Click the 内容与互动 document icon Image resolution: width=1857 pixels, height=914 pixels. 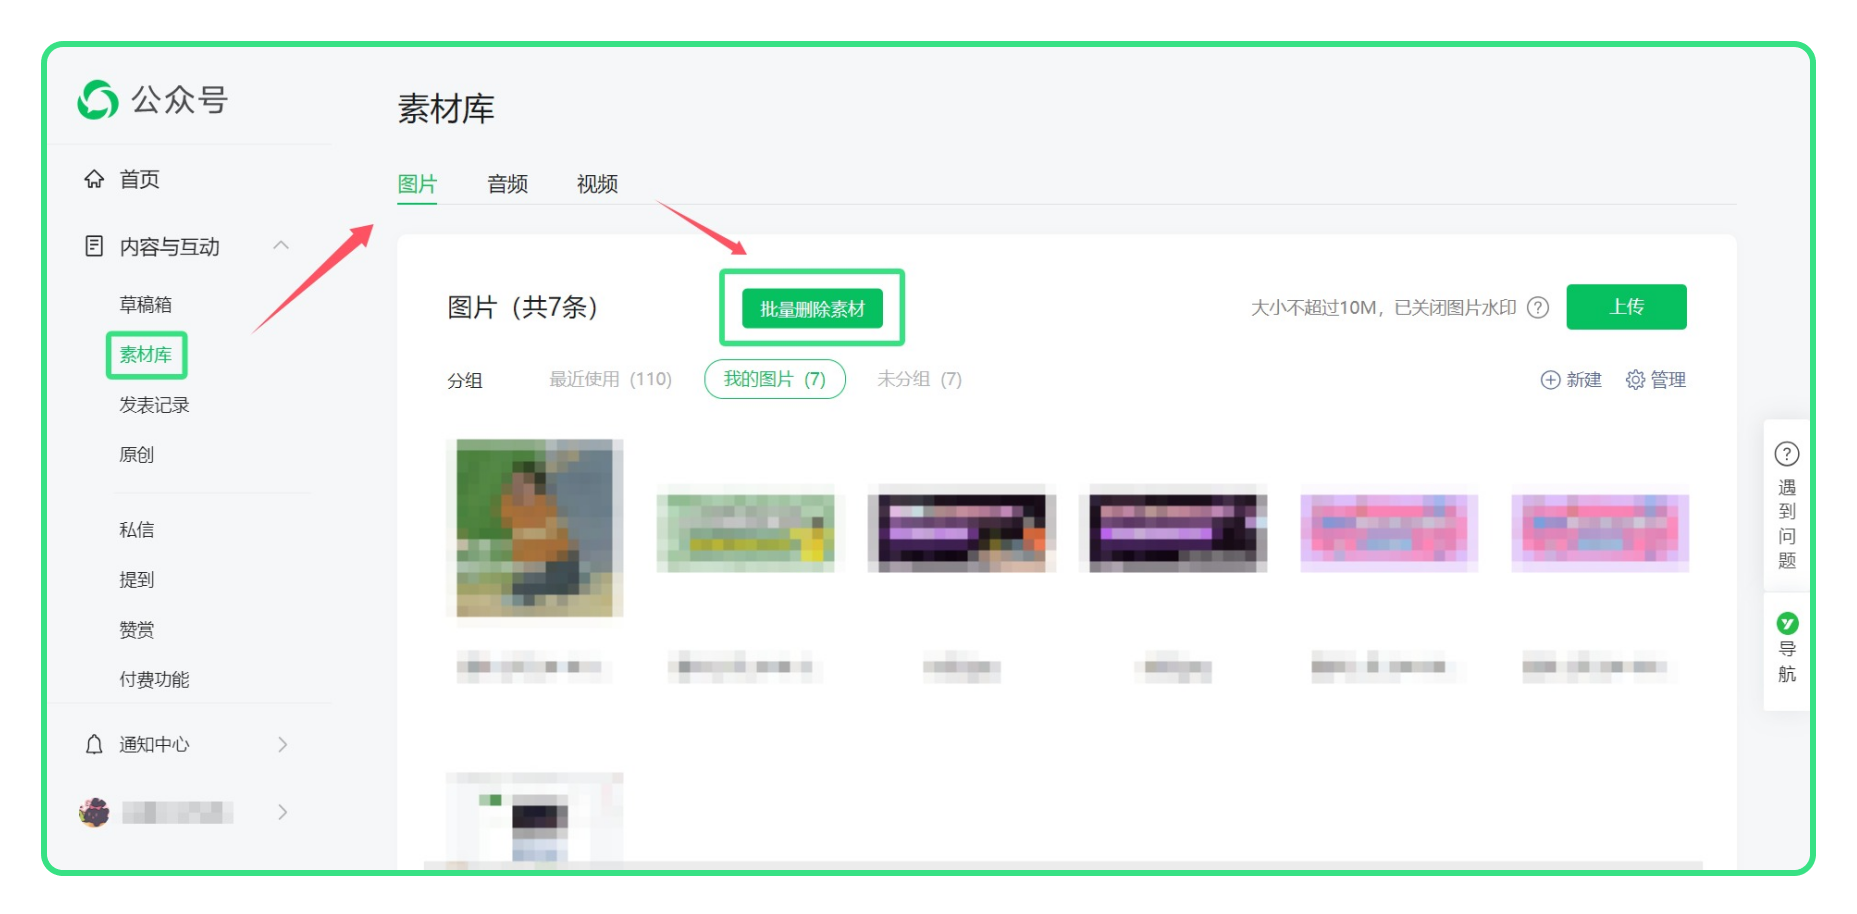point(94,246)
